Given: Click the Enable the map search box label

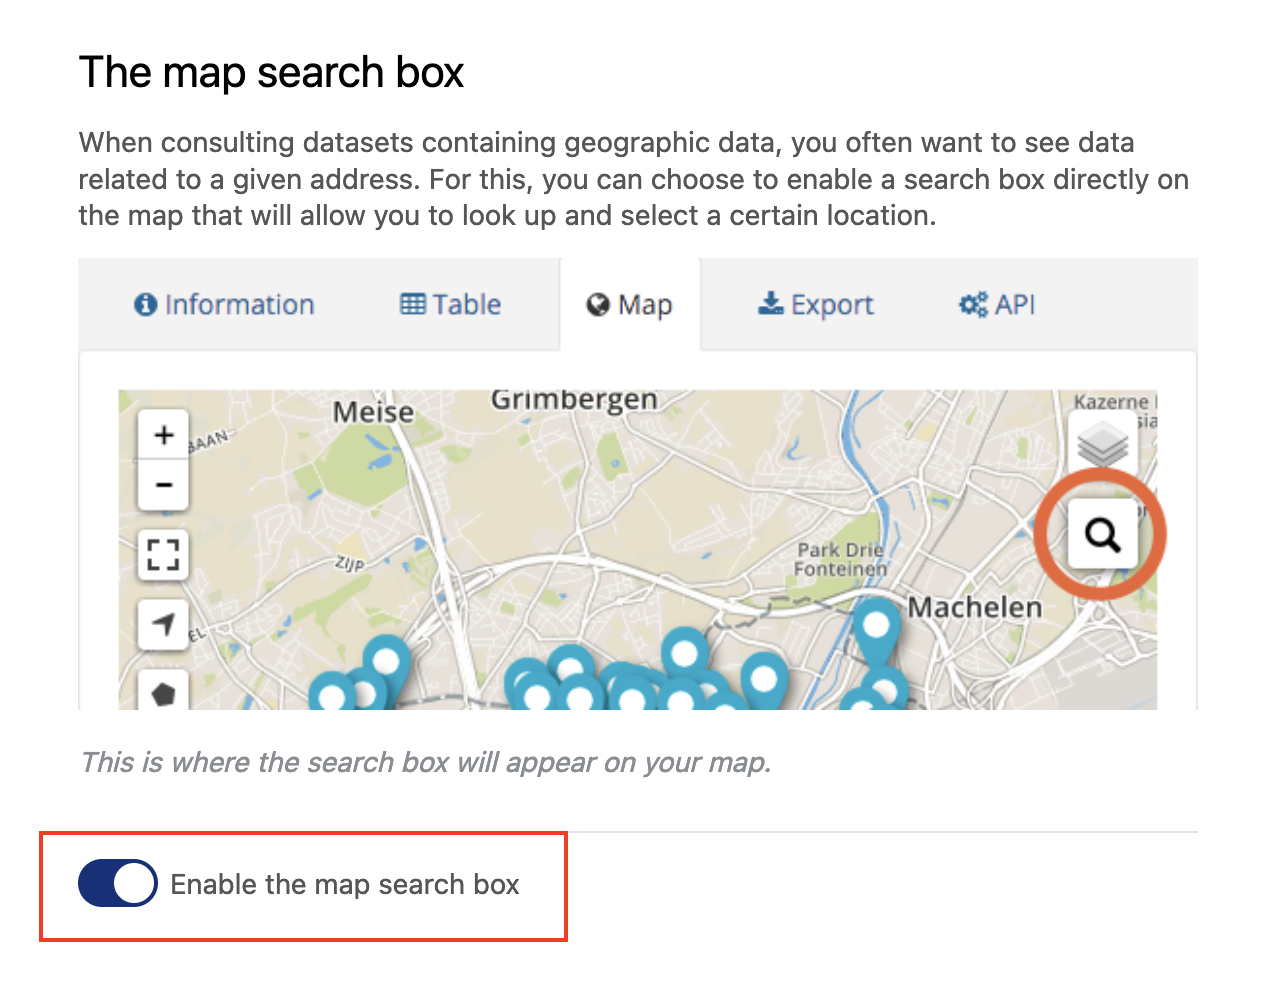Looking at the screenshot, I should pos(345,884).
